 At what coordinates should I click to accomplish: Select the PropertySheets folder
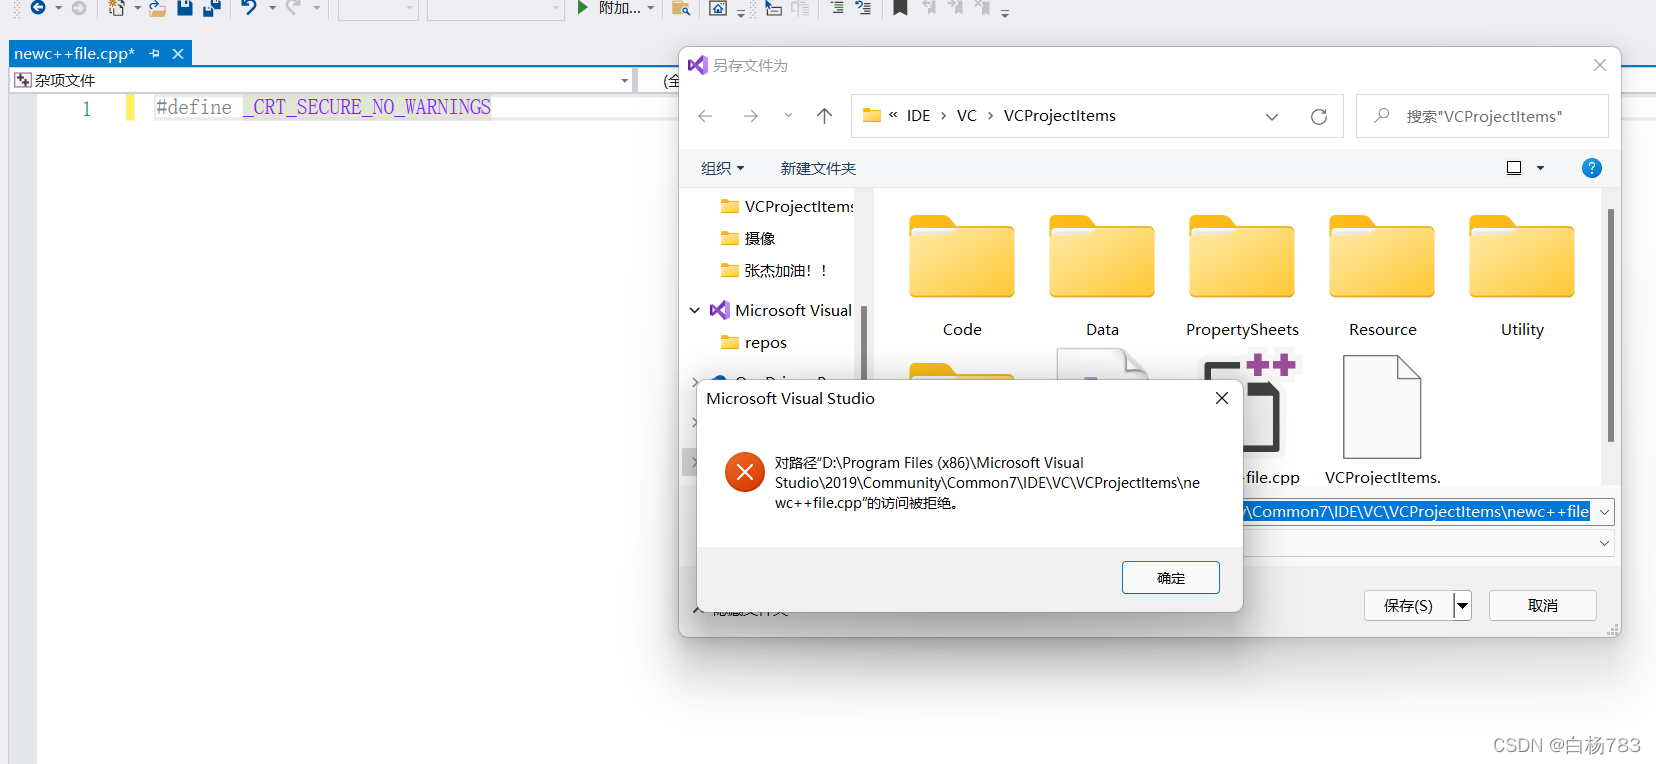(x=1242, y=276)
